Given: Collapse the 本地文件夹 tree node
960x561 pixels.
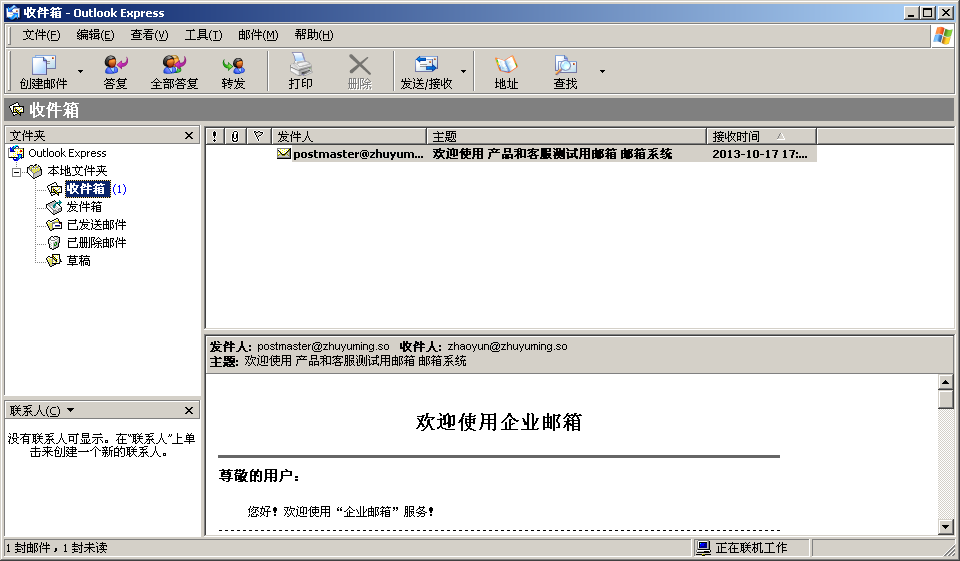Looking at the screenshot, I should click(16, 172).
